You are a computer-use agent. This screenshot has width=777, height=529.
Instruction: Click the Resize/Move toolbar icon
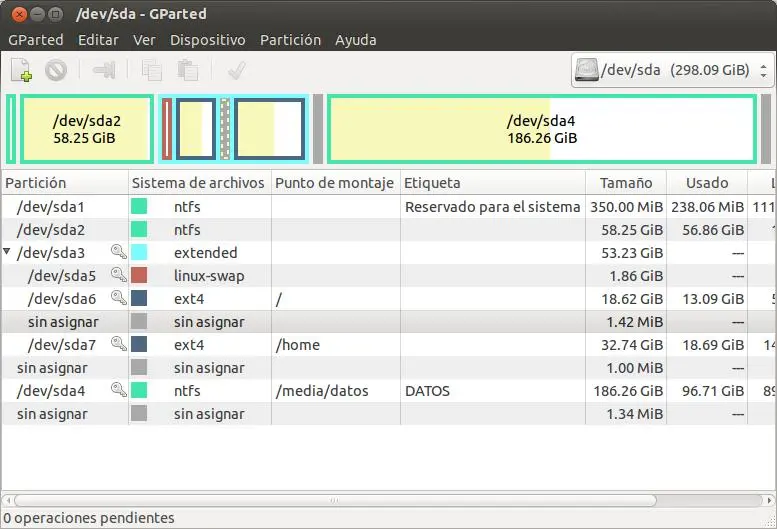coord(104,70)
